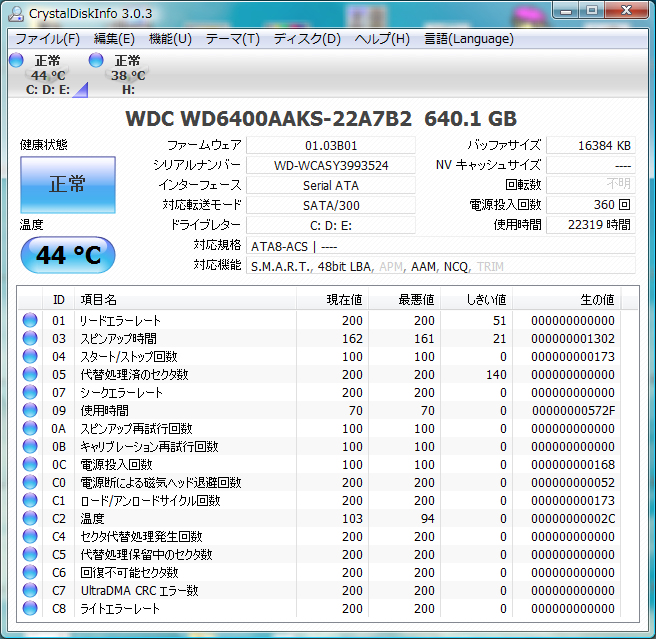
Task: Click status circle for 04 スタート/ストップ回数
Action: tap(30, 356)
